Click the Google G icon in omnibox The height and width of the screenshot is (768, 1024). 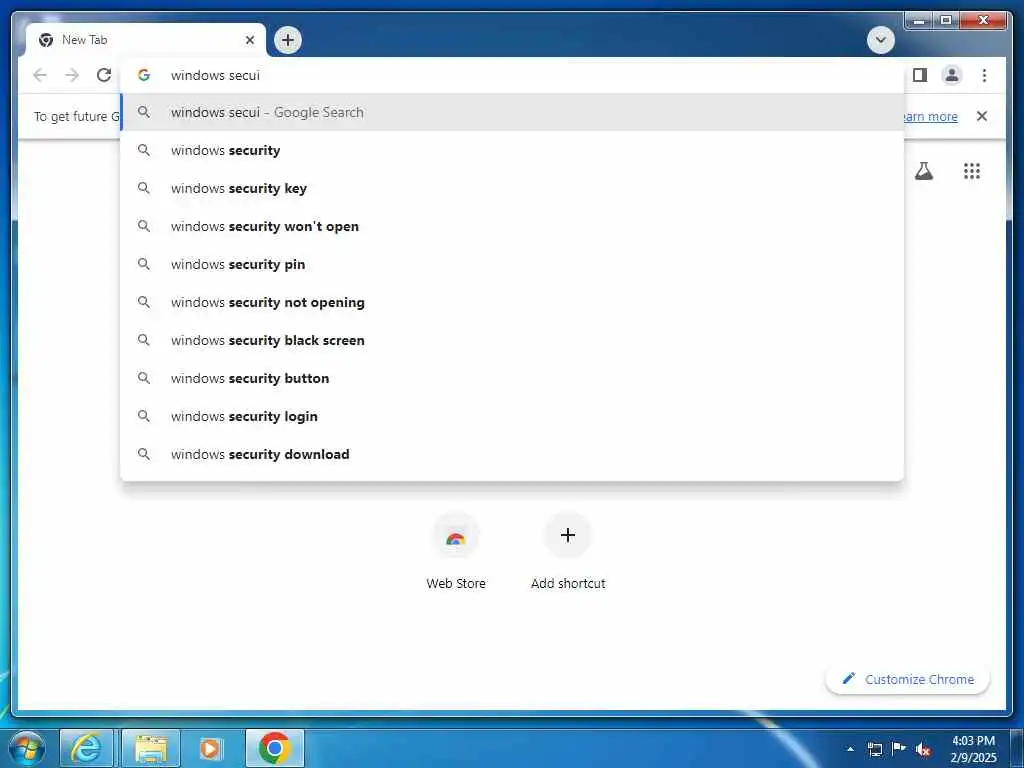[144, 75]
